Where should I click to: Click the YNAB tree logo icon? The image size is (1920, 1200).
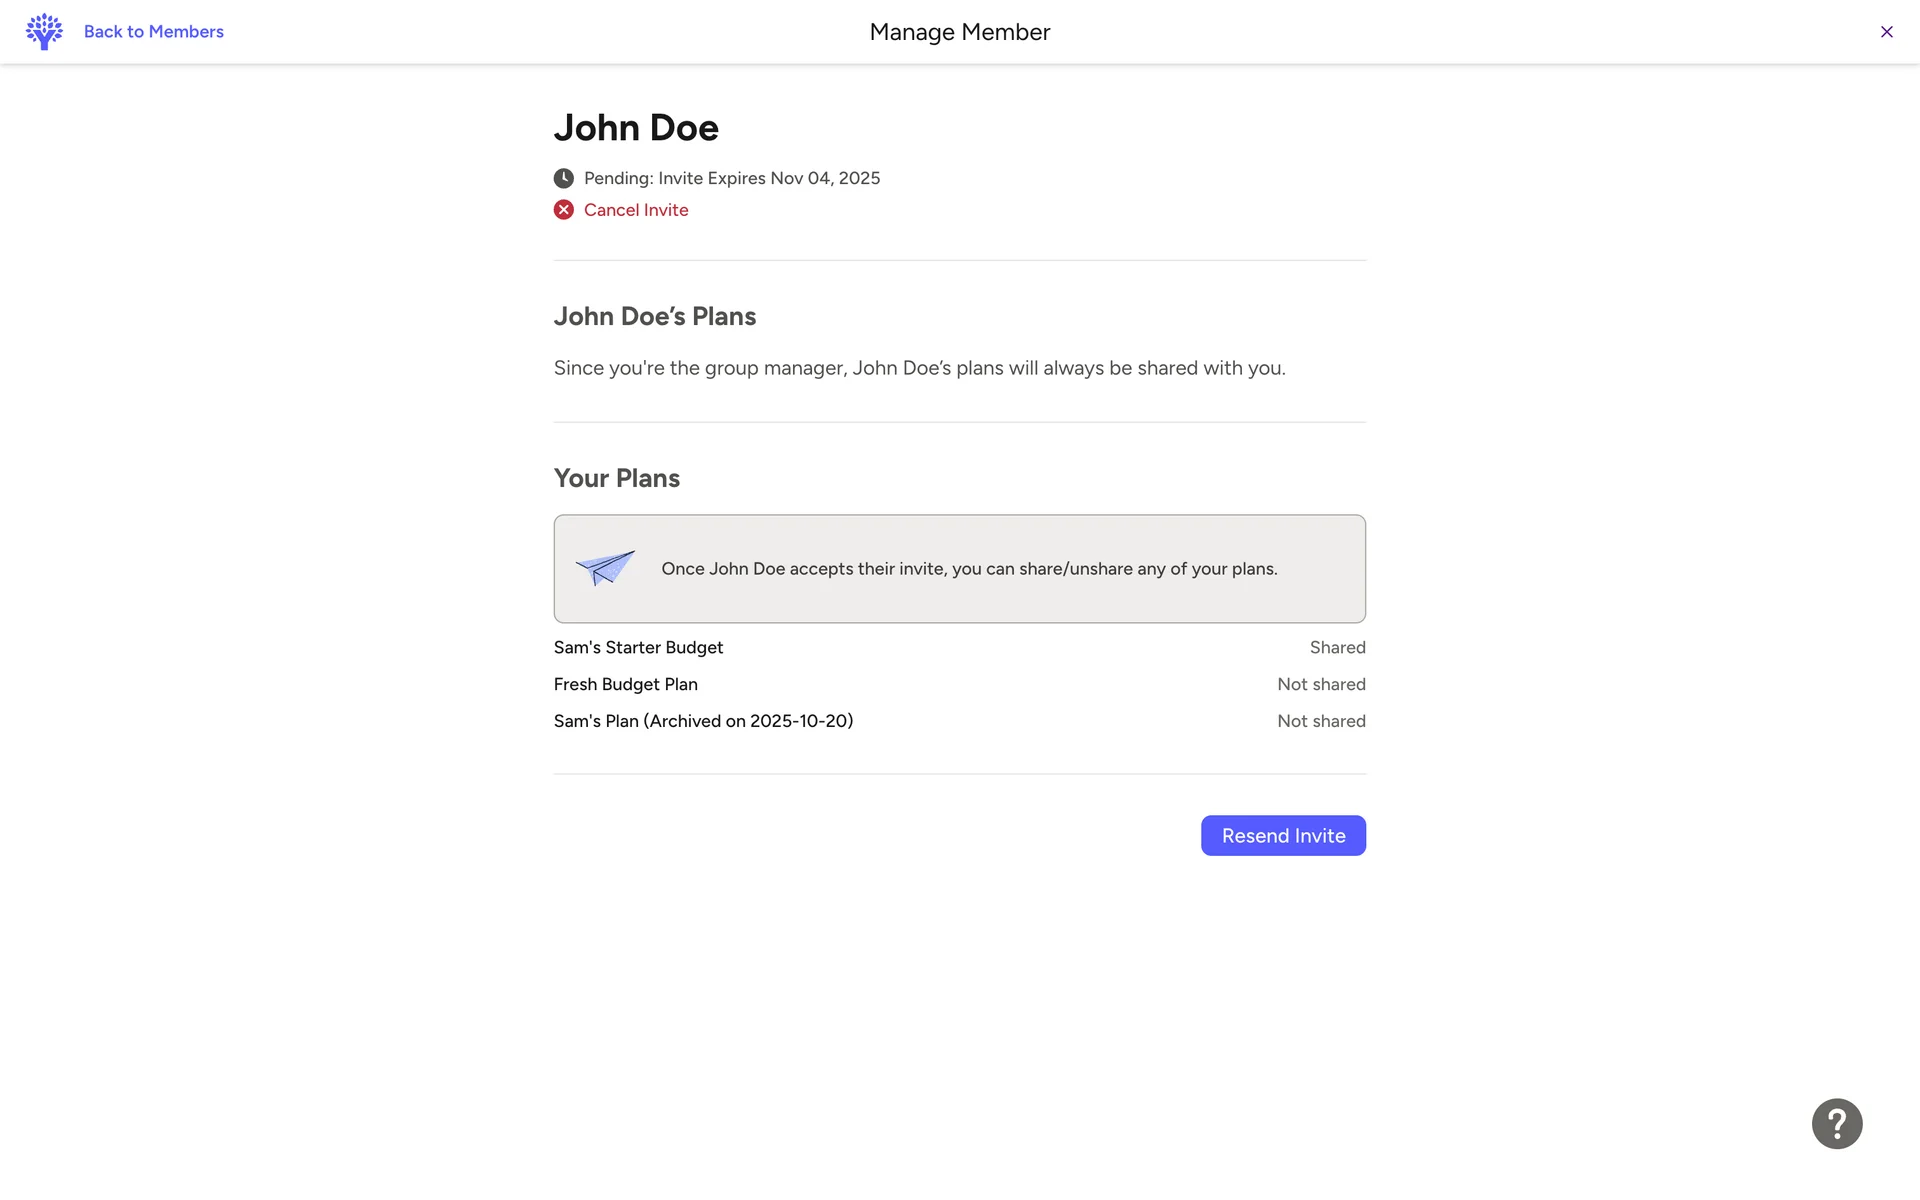click(44, 31)
